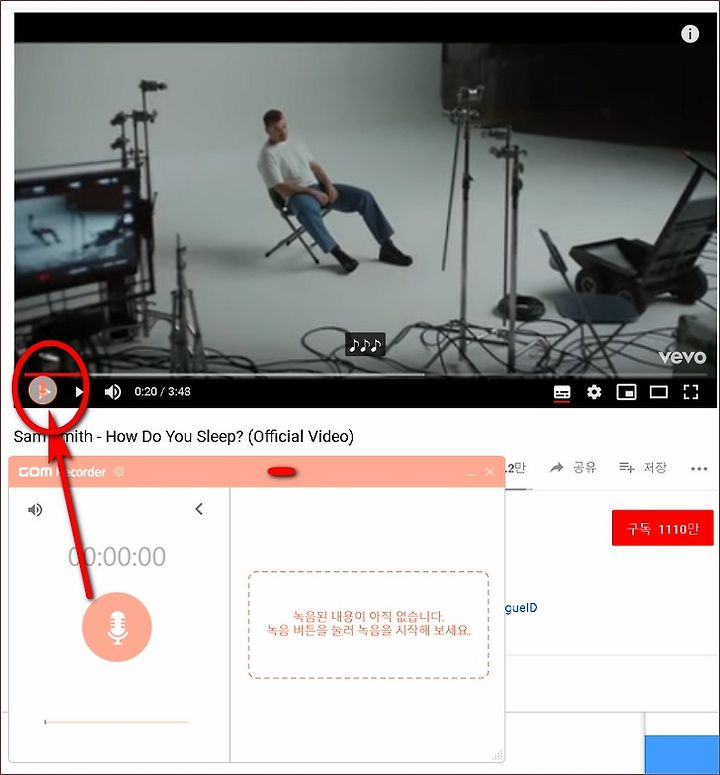Image resolution: width=720 pixels, height=775 pixels.
Task: Enable theater mode view
Action: (x=658, y=392)
